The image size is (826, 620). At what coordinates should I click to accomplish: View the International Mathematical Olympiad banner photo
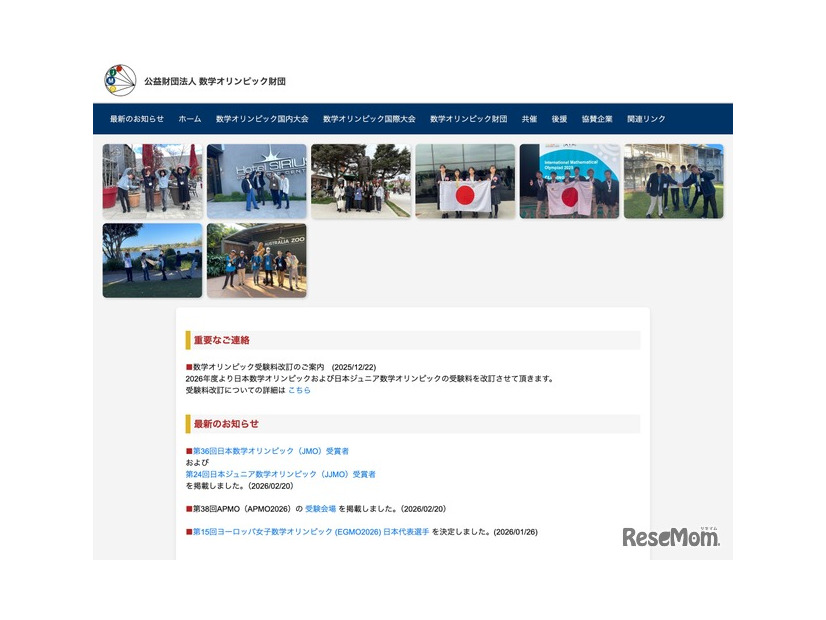point(569,181)
